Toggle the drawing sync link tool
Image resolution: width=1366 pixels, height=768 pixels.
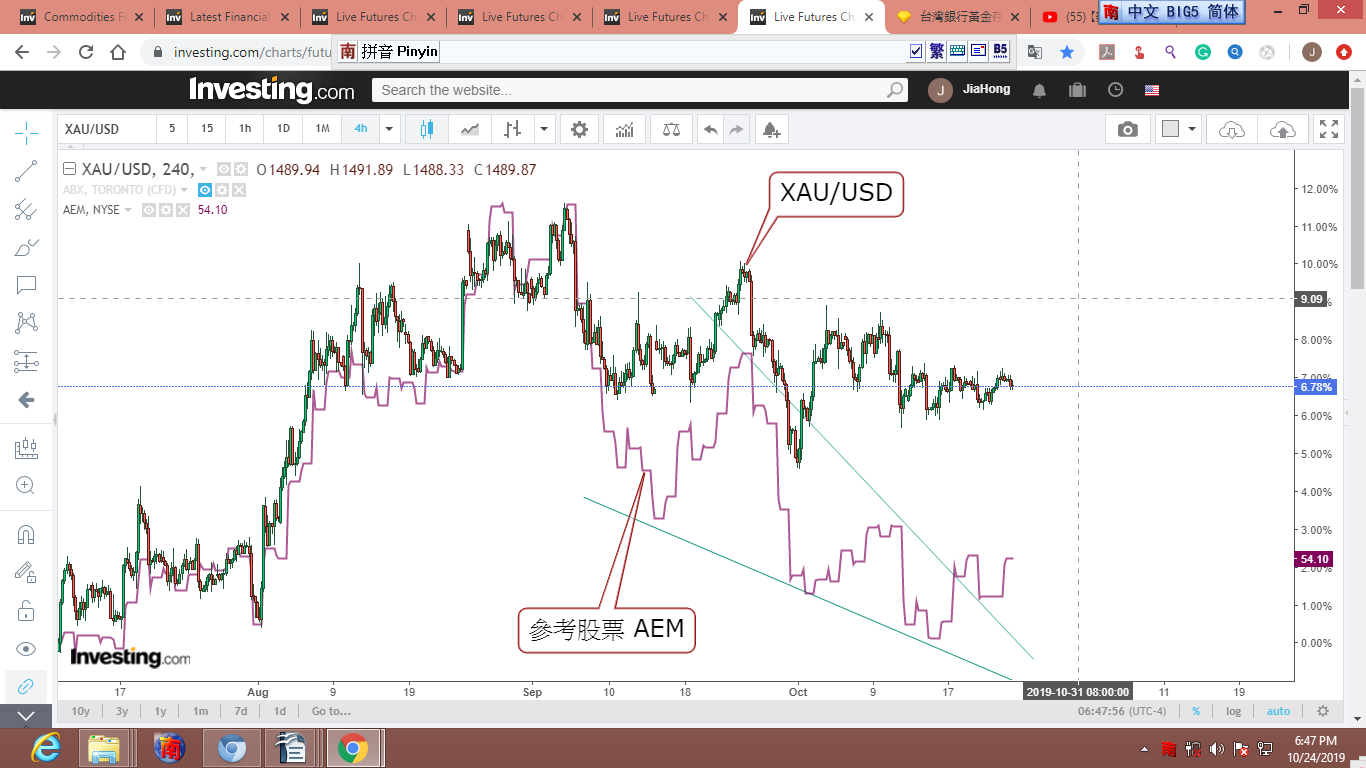coord(26,686)
